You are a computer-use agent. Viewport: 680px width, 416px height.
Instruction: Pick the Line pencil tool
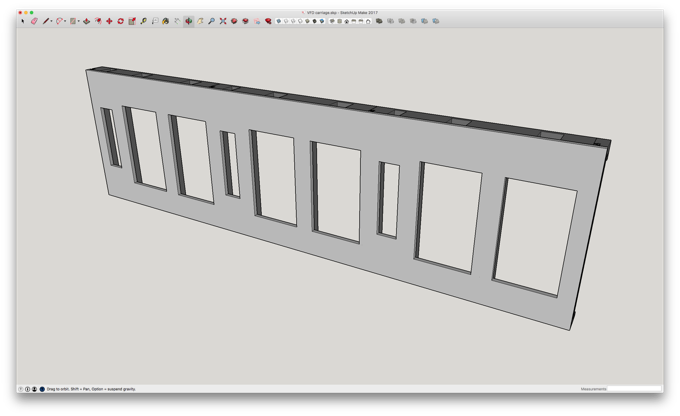coord(46,21)
